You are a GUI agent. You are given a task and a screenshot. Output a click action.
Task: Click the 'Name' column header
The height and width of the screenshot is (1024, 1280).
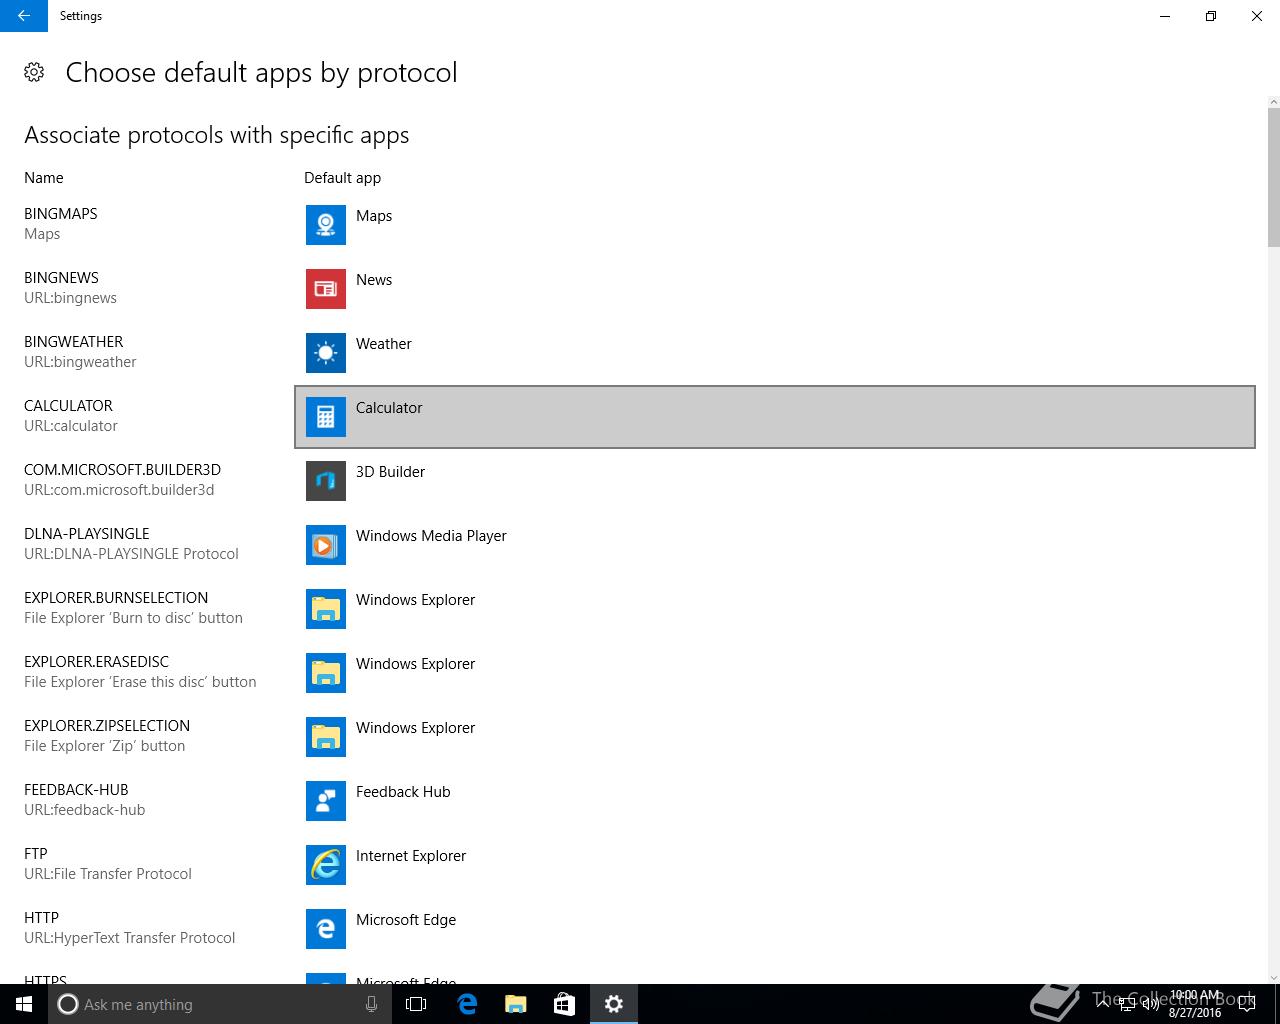(x=44, y=178)
